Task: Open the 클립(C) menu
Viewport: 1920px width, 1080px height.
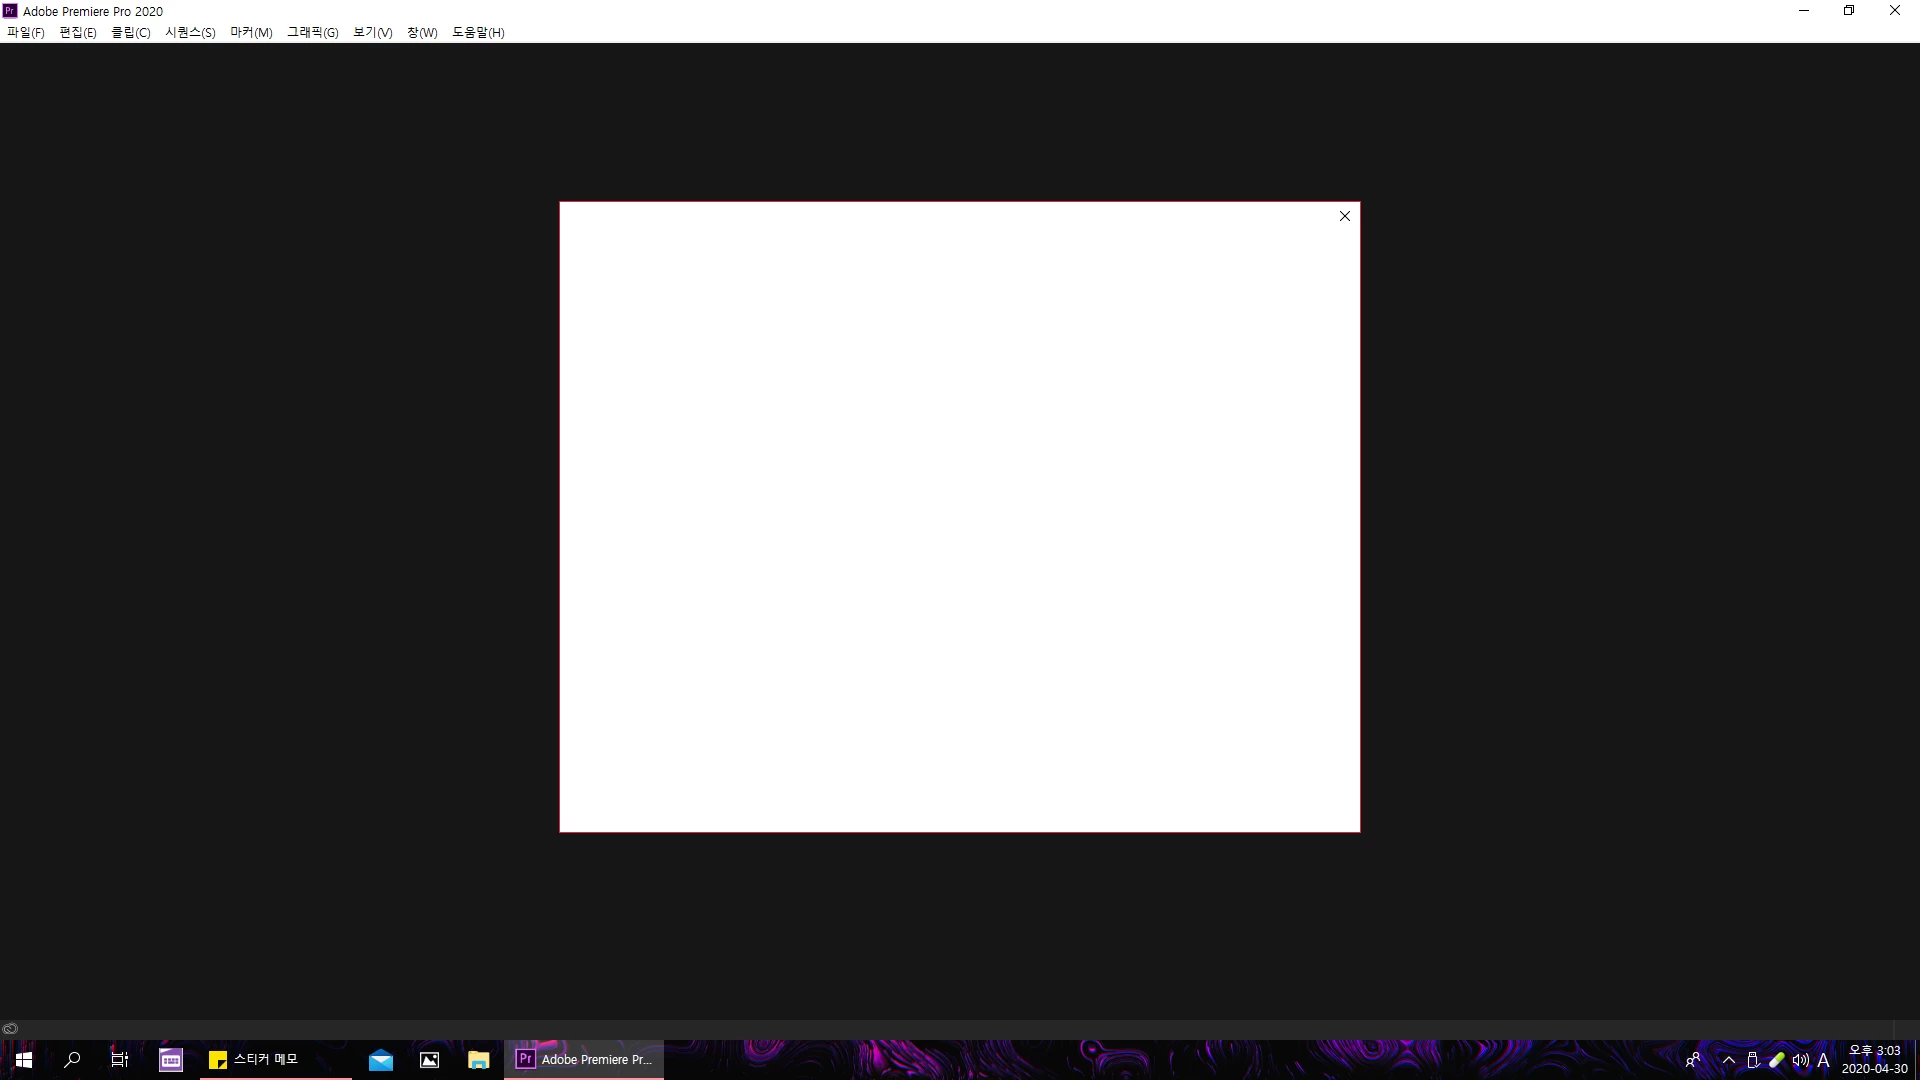Action: 130,32
